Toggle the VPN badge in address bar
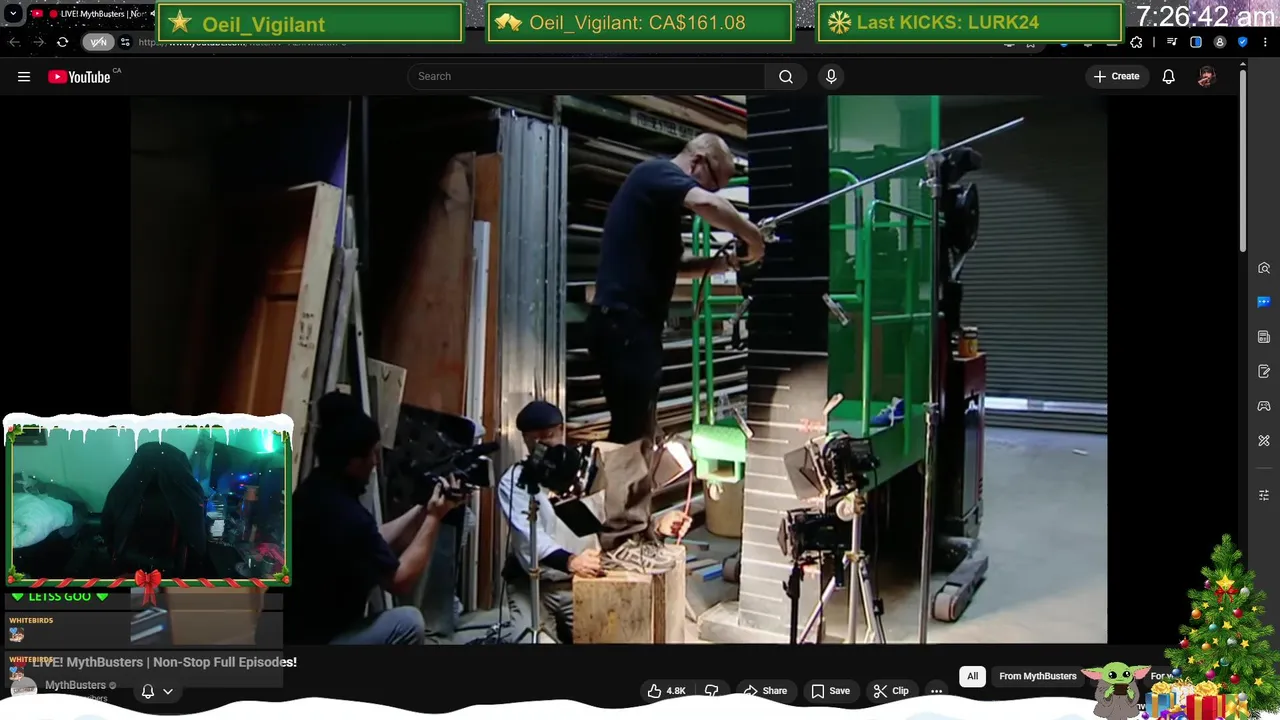Screen dimensions: 1280x720 pos(98,42)
